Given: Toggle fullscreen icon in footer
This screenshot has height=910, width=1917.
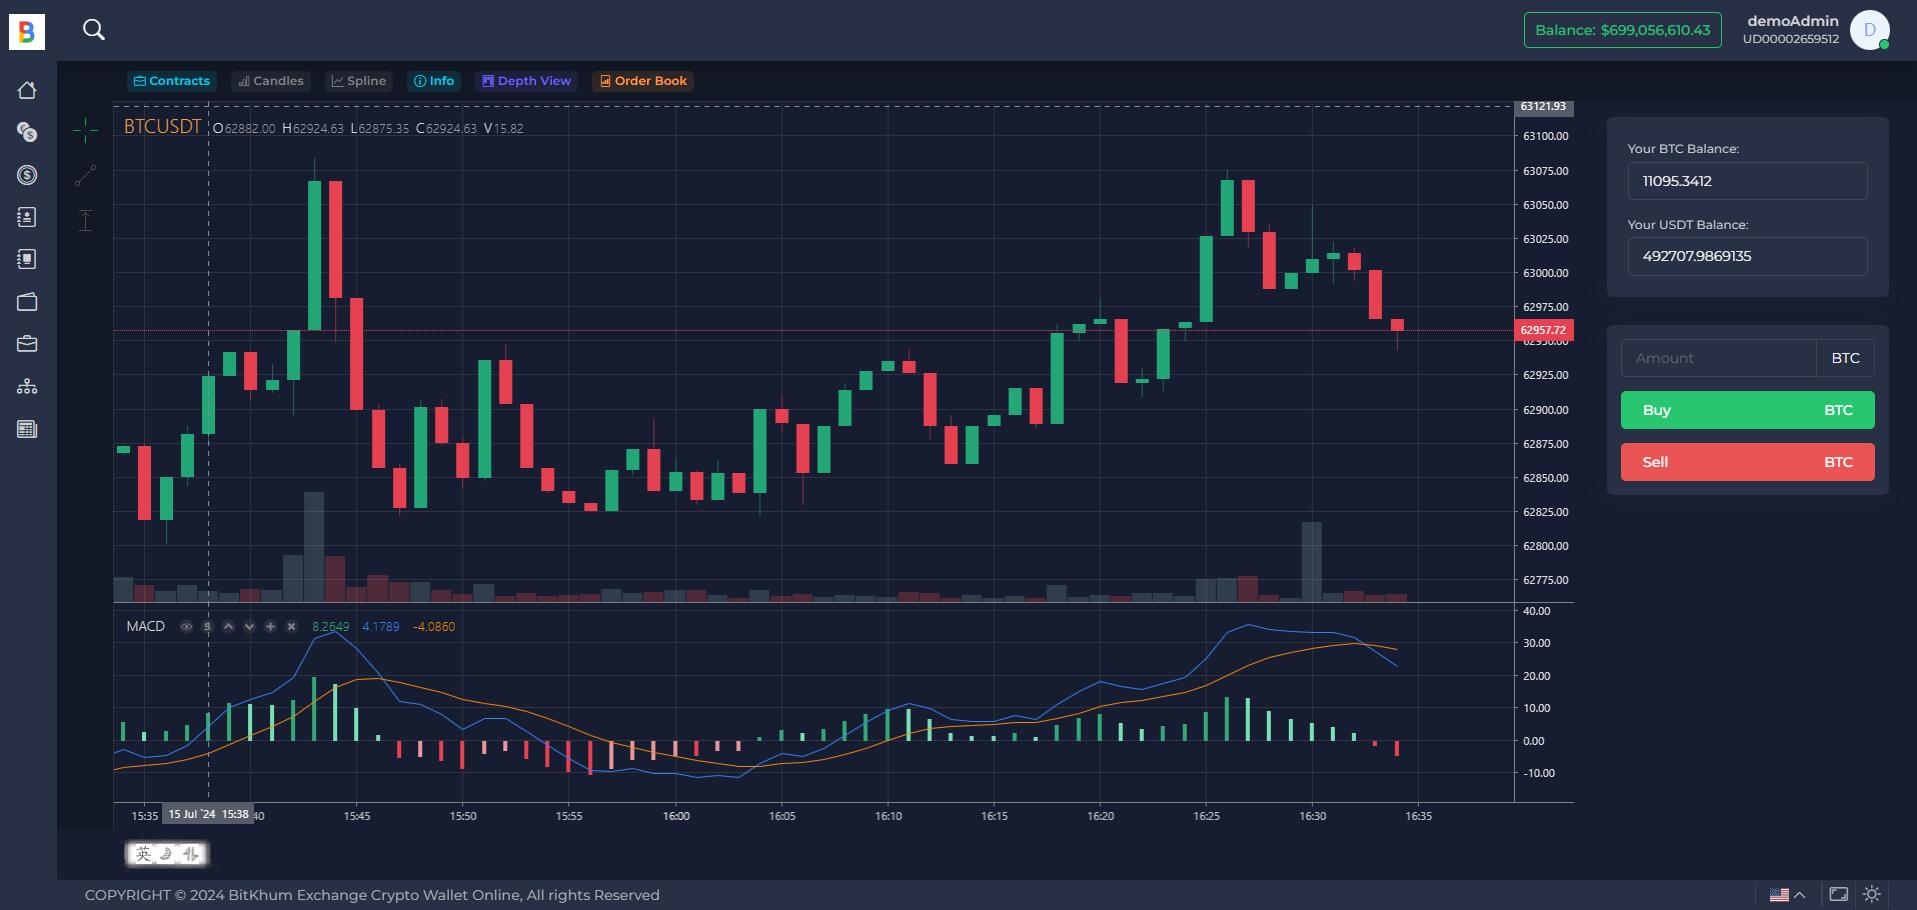Looking at the screenshot, I should tap(1838, 894).
